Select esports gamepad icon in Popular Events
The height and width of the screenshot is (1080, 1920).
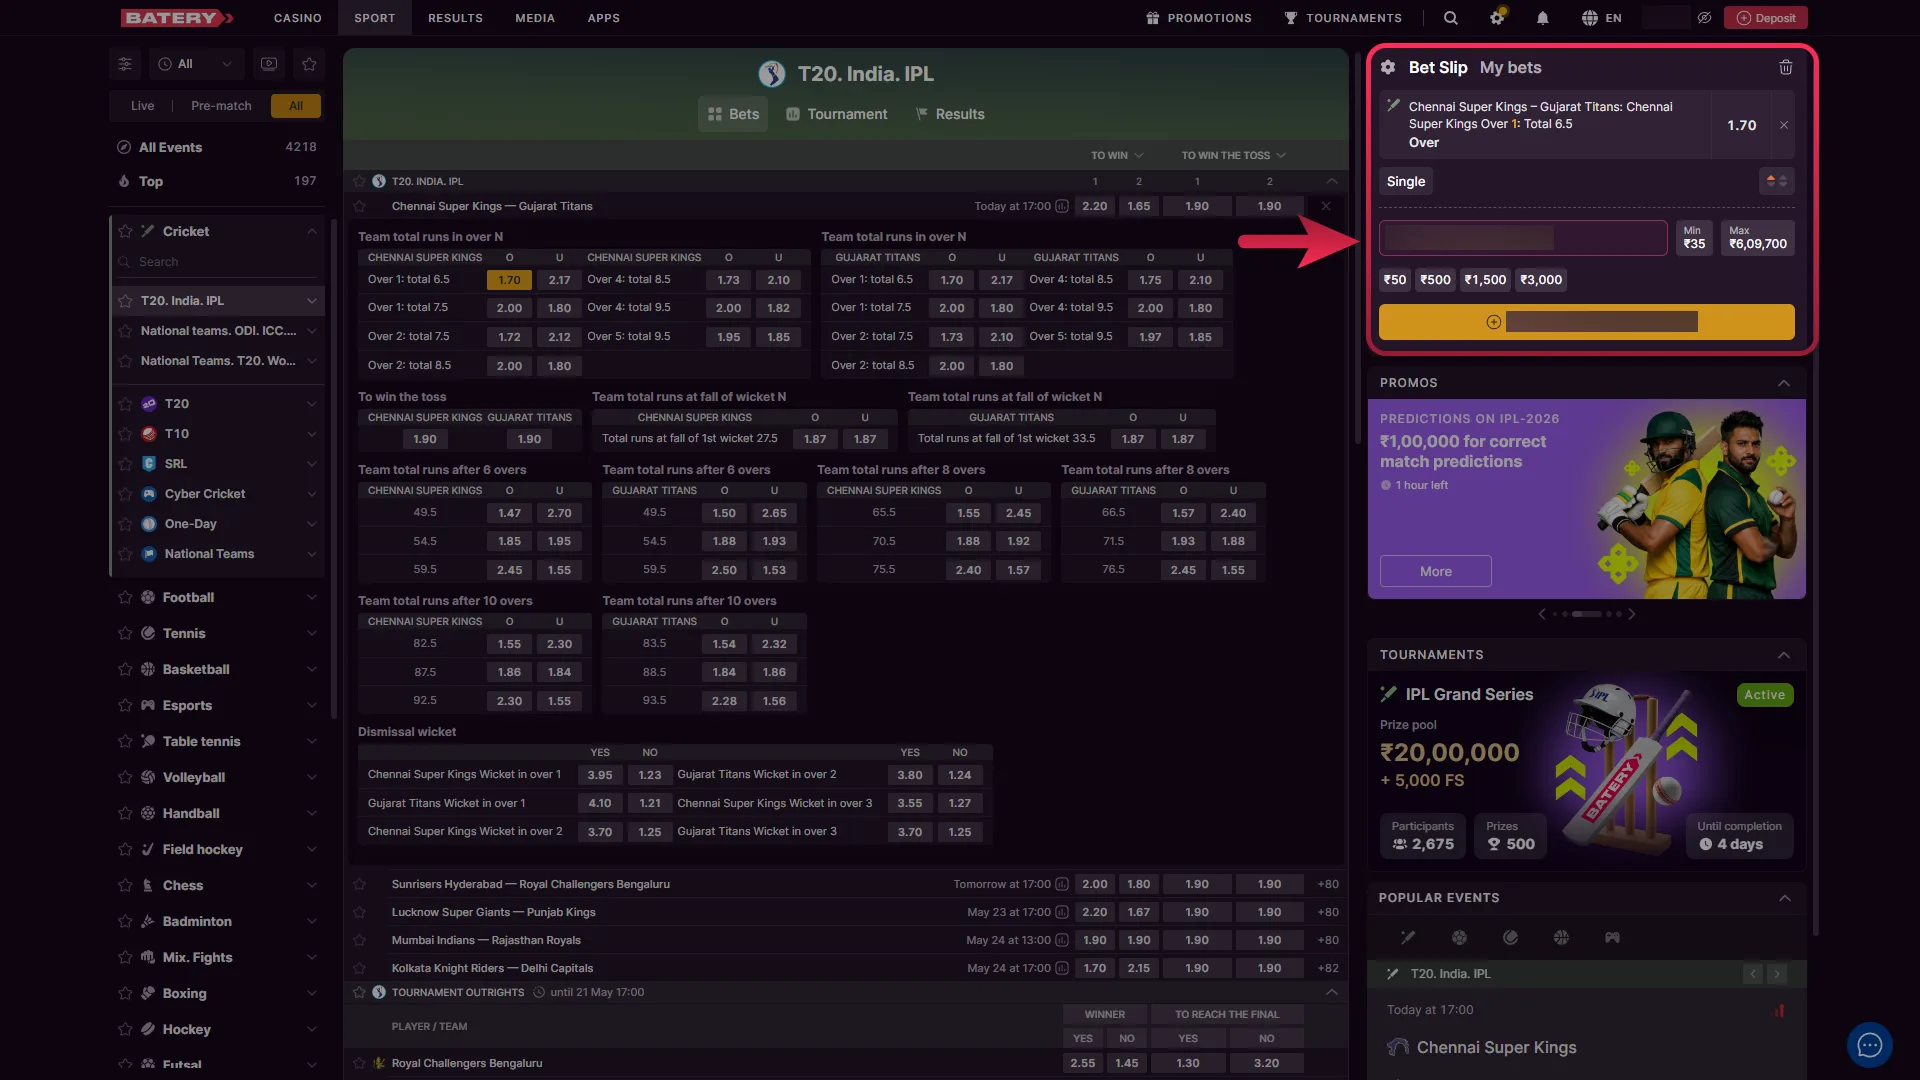click(1612, 938)
